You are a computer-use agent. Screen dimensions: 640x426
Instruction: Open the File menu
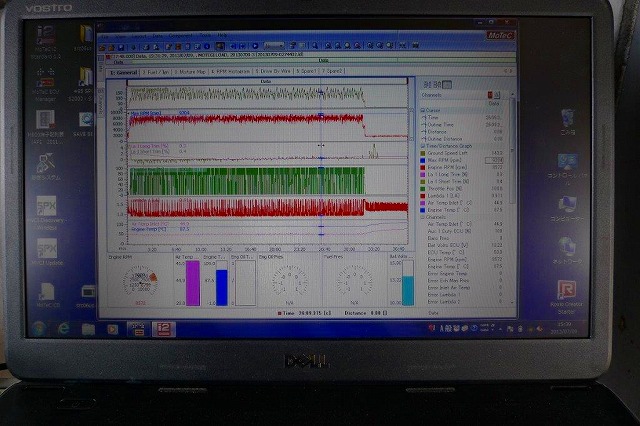pyautogui.click(x=105, y=36)
